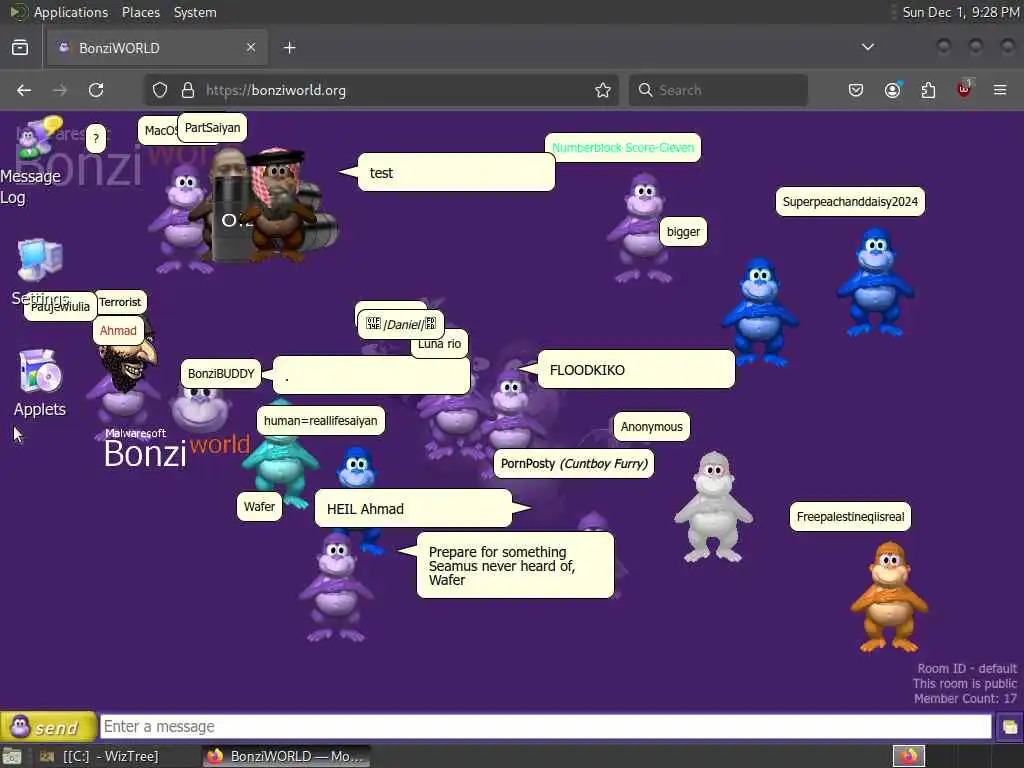The height and width of the screenshot is (768, 1024).
Task: Click the Terrorist name tag
Action: [120, 302]
